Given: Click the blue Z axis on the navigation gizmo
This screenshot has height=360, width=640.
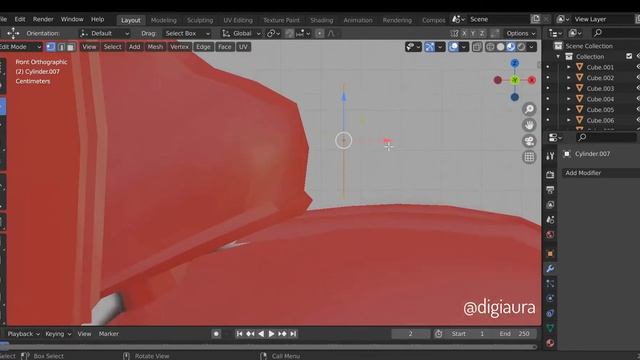Looking at the screenshot, I should click(x=515, y=63).
